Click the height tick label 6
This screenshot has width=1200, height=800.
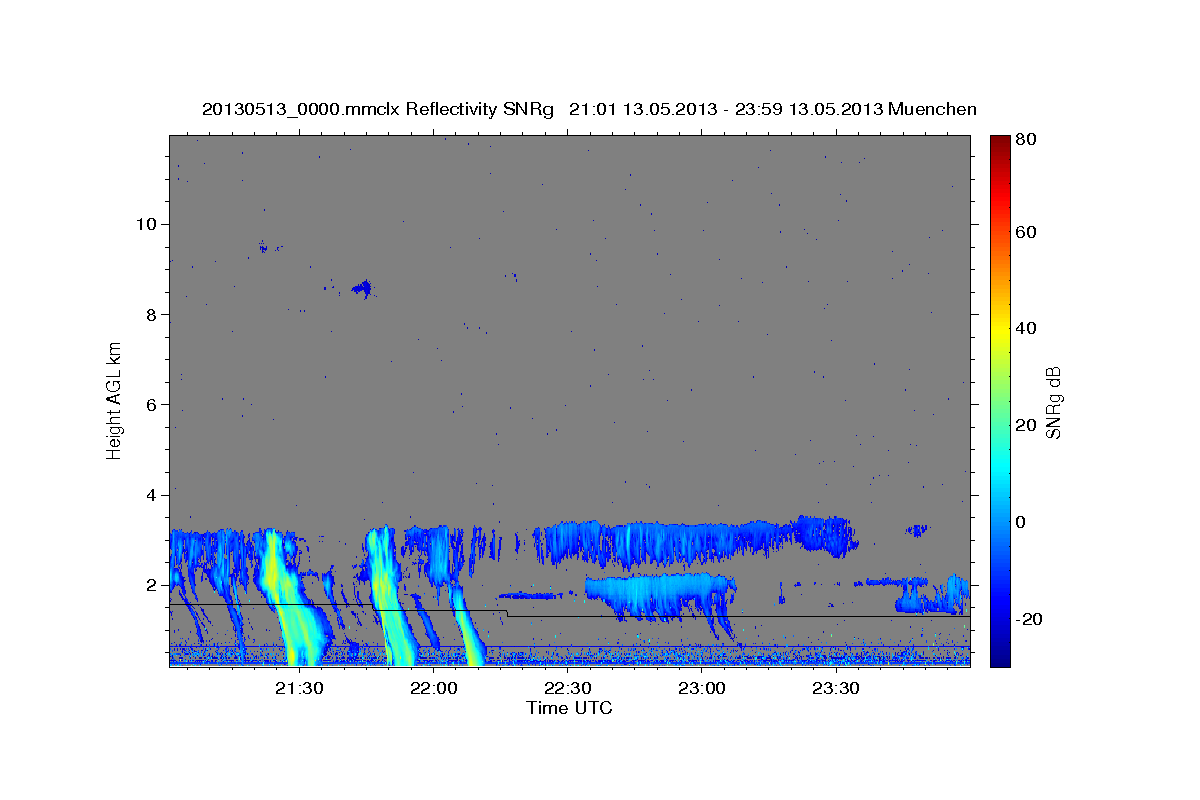click(x=150, y=405)
